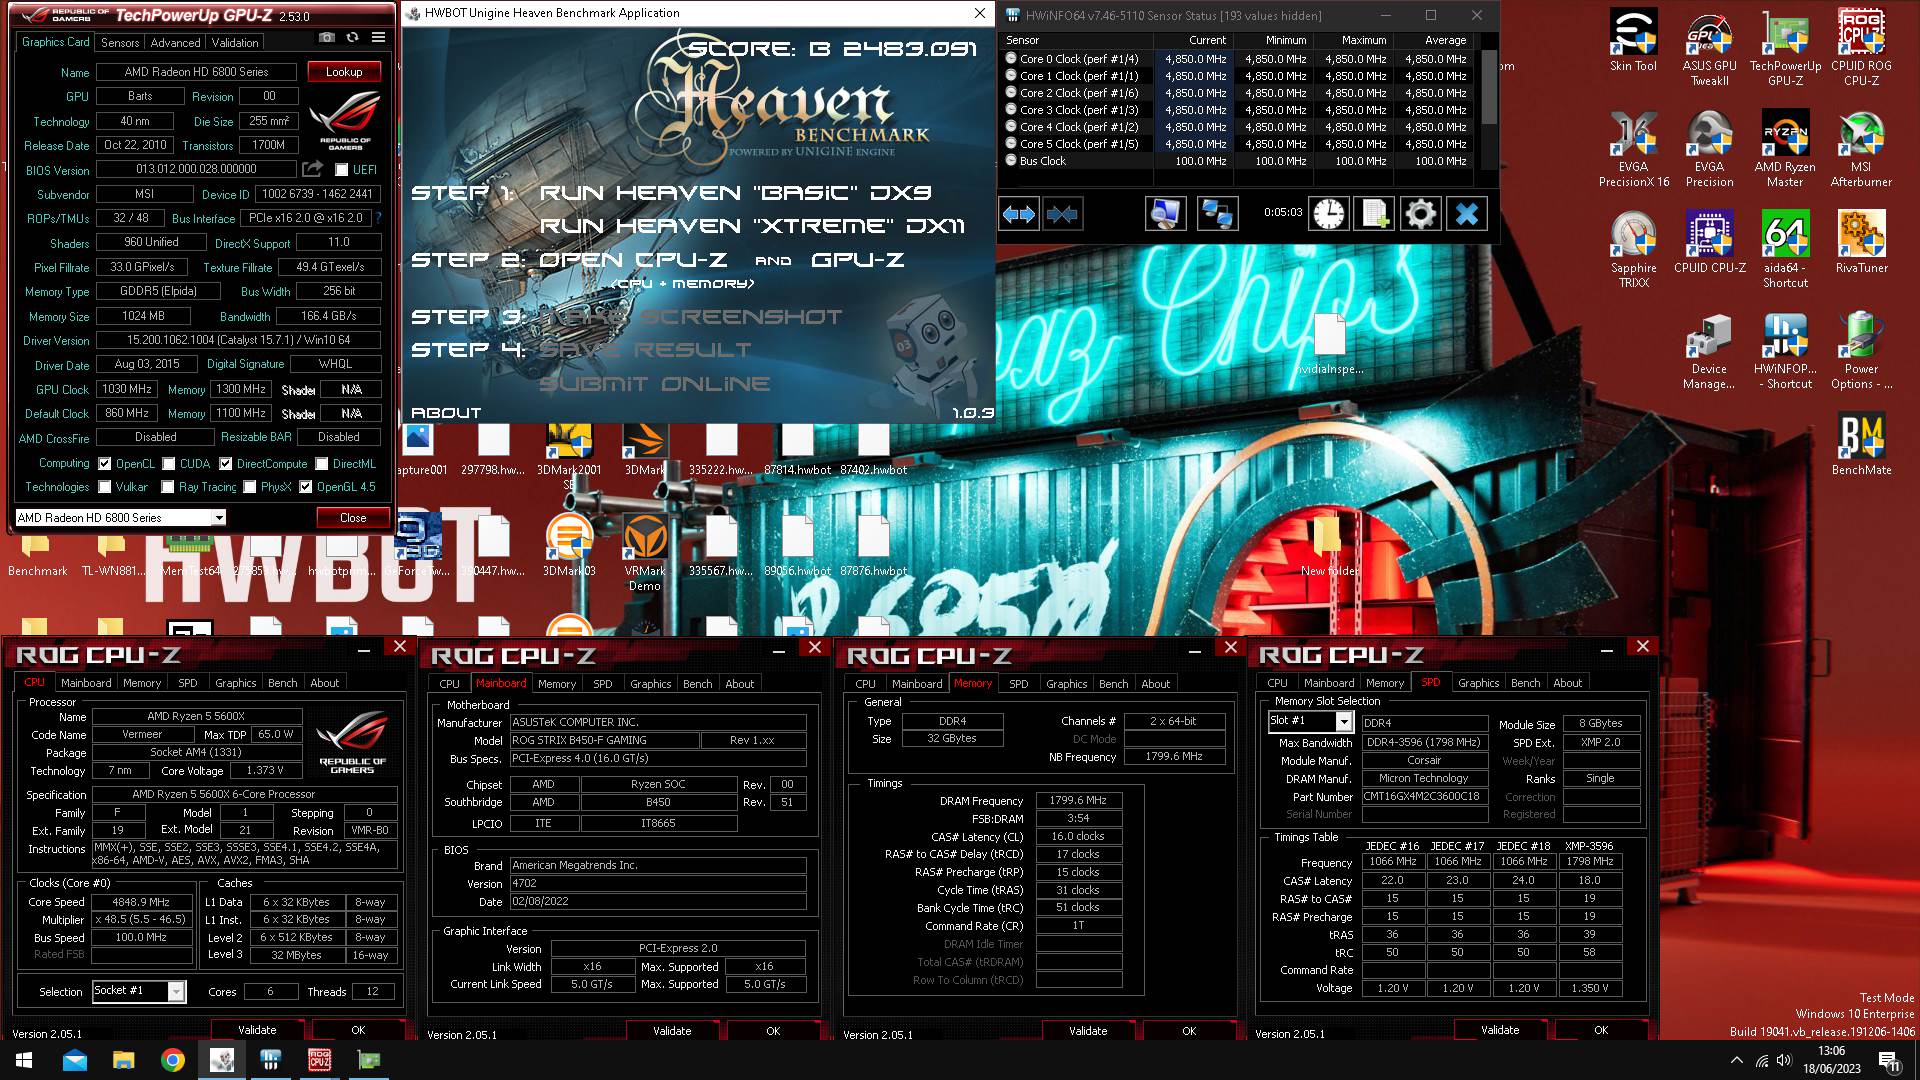Open Graphics tab in Mainboard CPU-Z window
The width and height of the screenshot is (1920, 1080).
coord(651,684)
